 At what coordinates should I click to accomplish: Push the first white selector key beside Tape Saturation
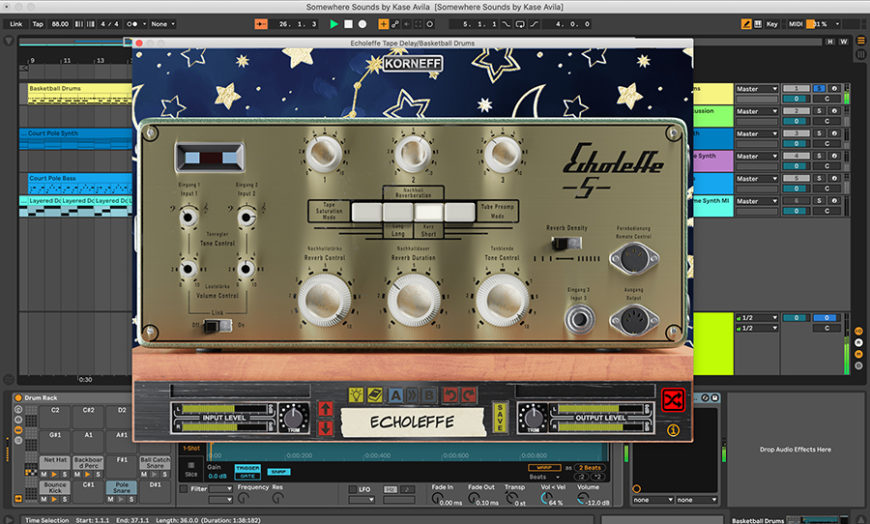367,212
